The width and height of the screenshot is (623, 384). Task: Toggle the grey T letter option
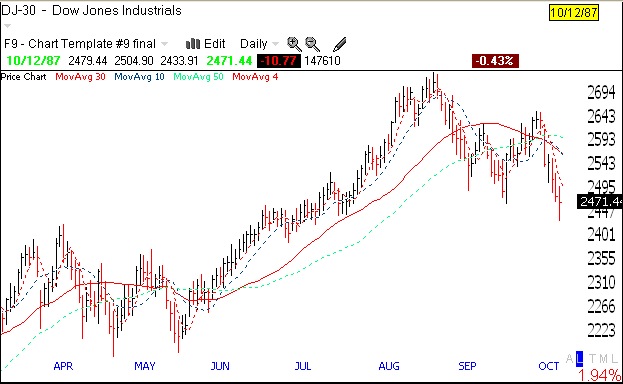click(x=592, y=359)
